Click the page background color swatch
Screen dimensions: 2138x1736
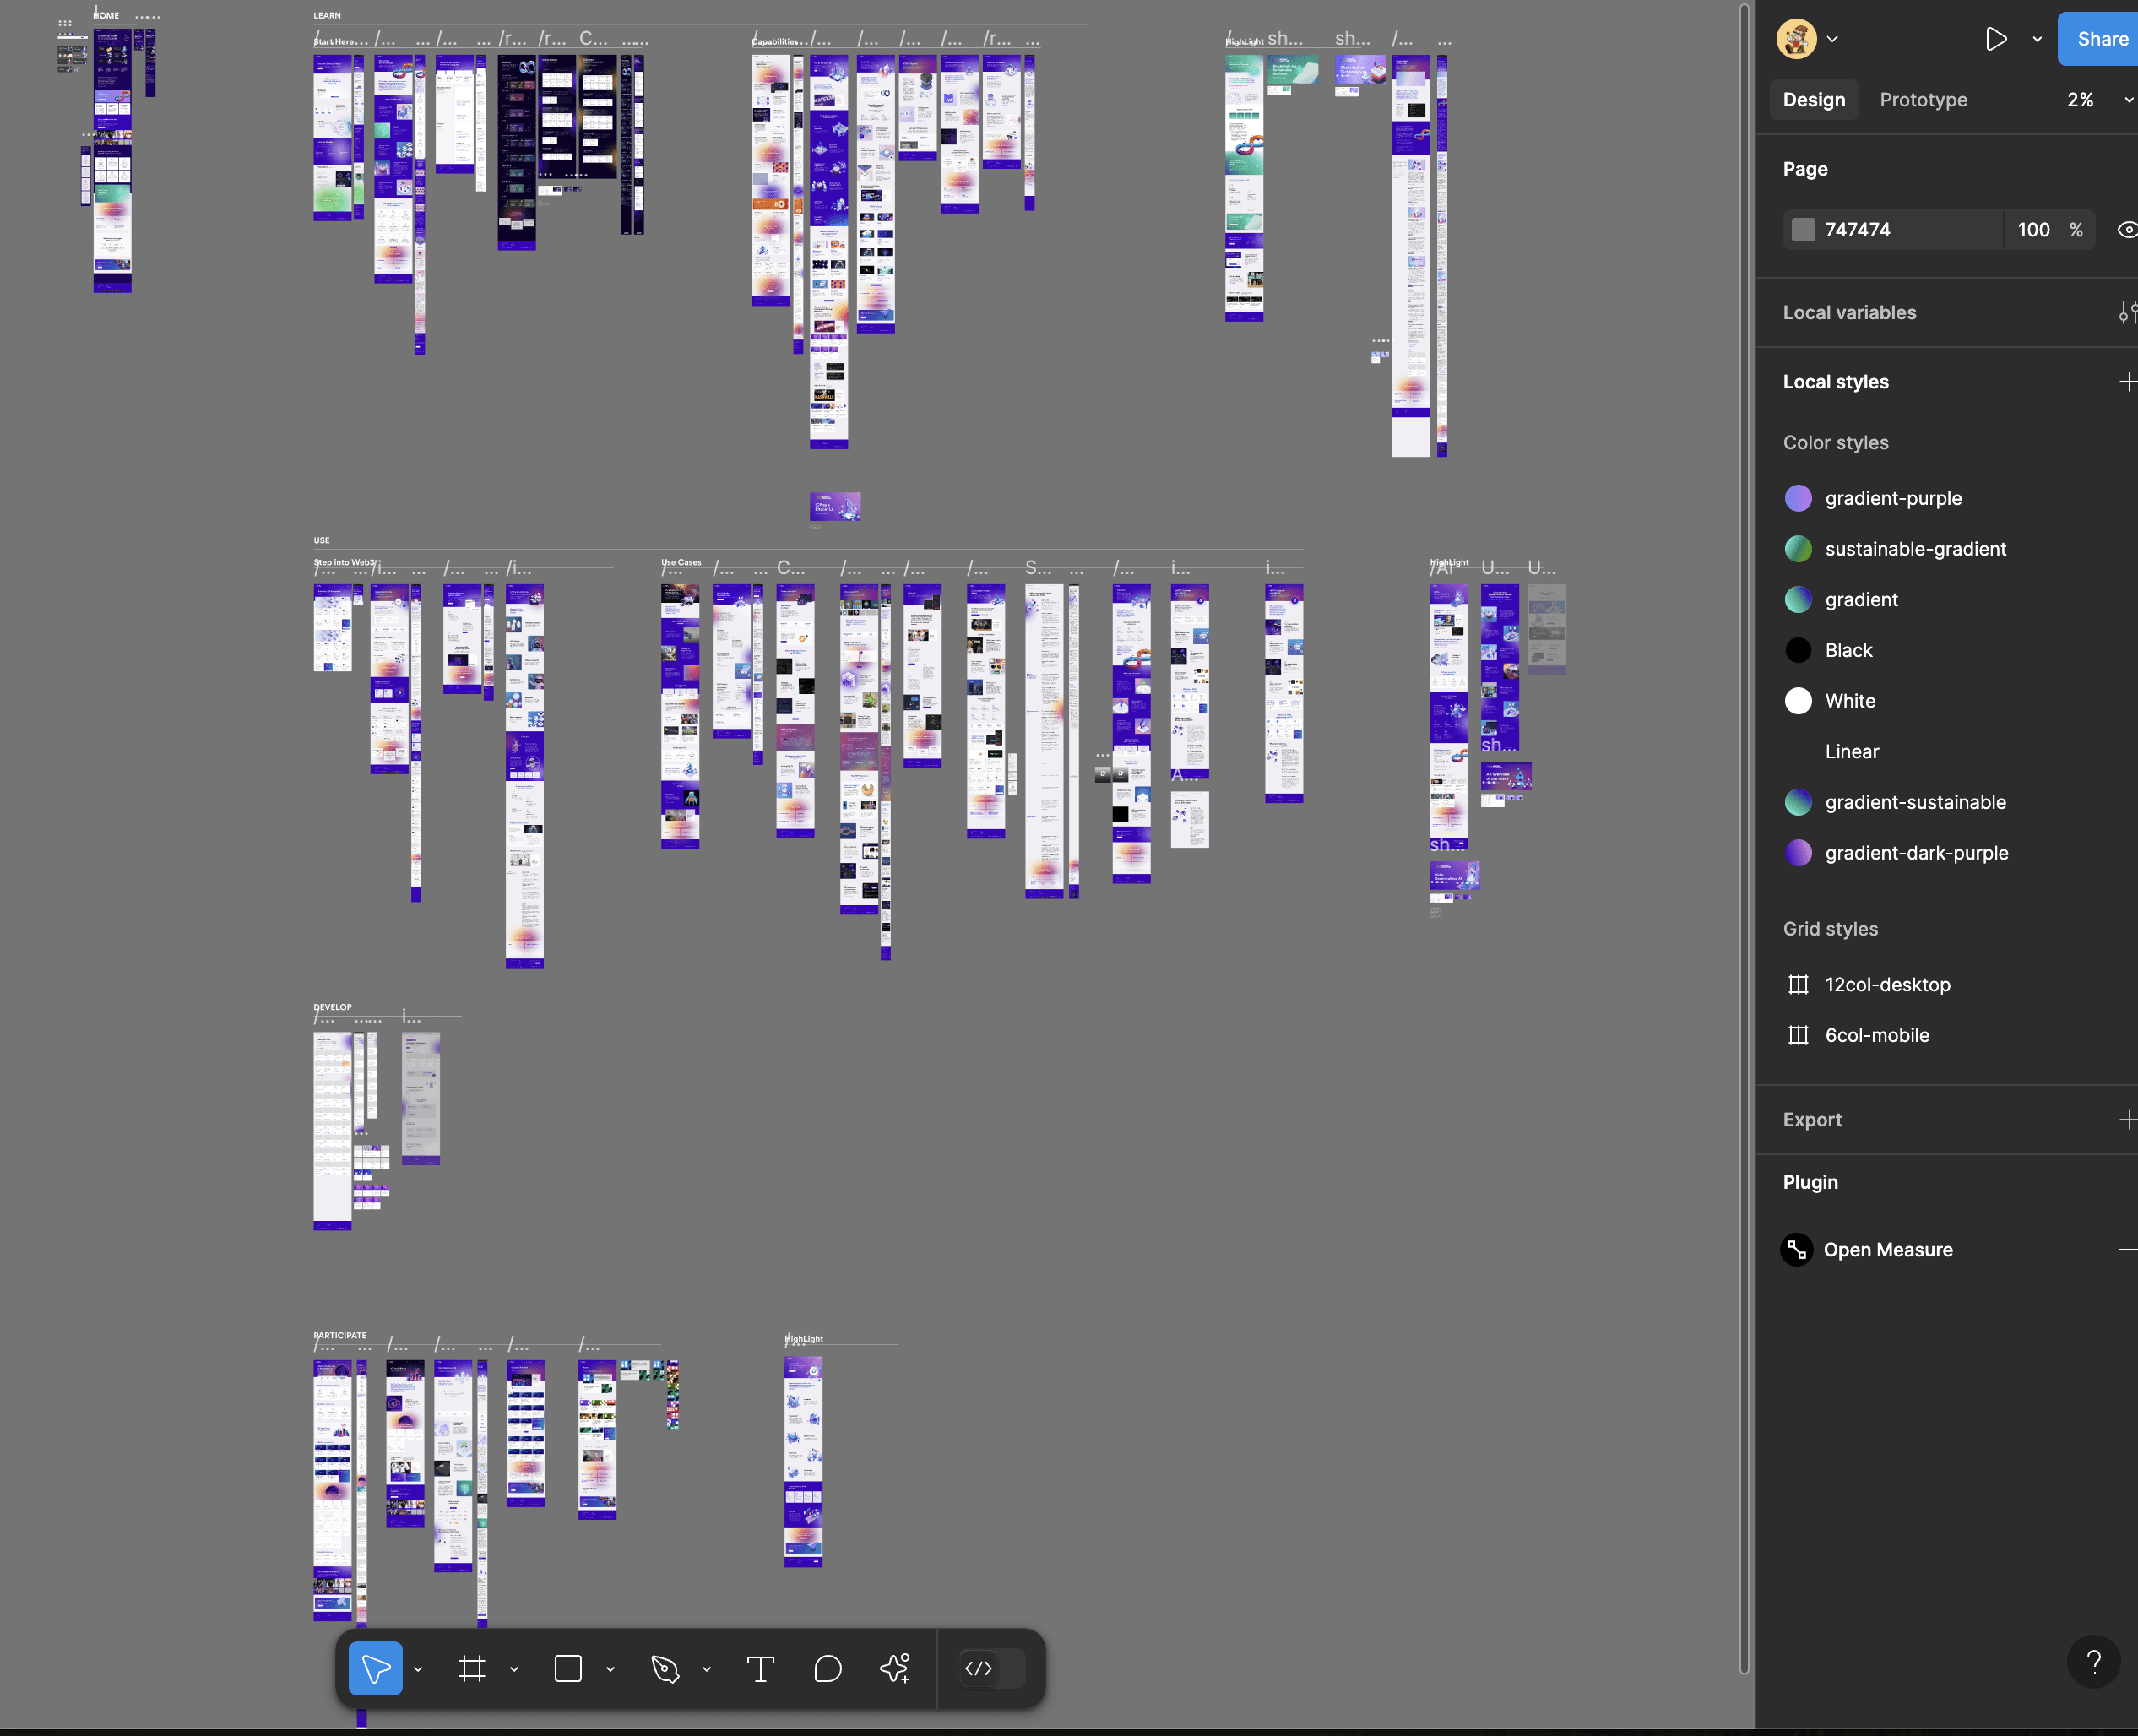[1803, 230]
